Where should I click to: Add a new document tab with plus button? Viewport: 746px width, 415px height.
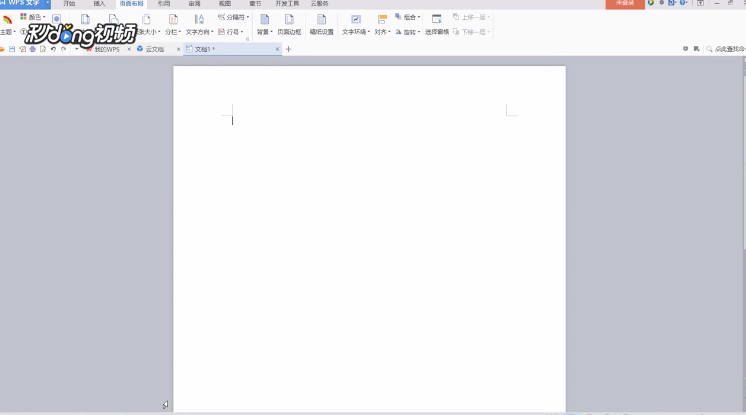click(288, 49)
